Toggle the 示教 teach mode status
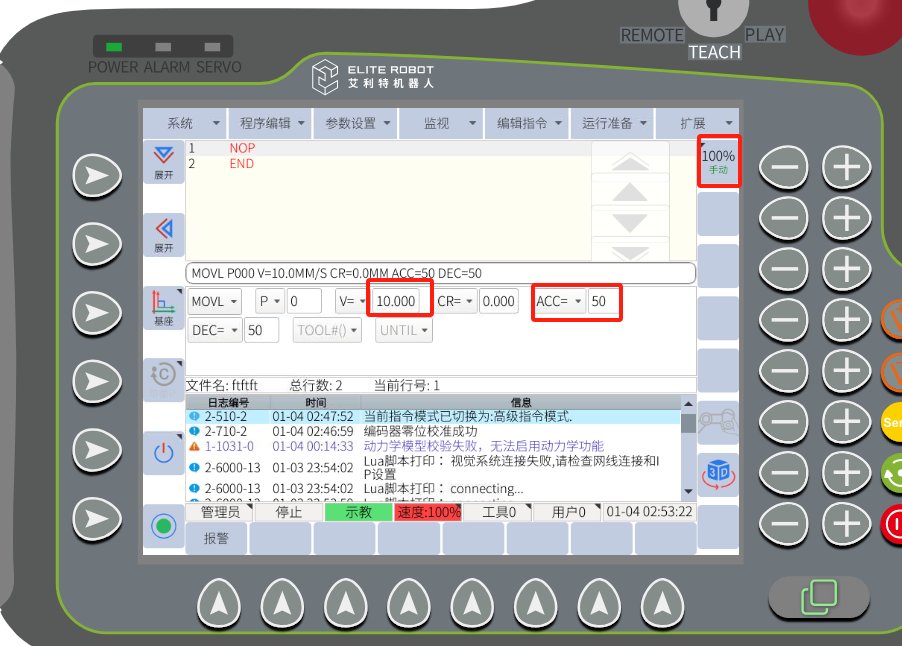Screen dimensions: 902x646 [x=358, y=512]
